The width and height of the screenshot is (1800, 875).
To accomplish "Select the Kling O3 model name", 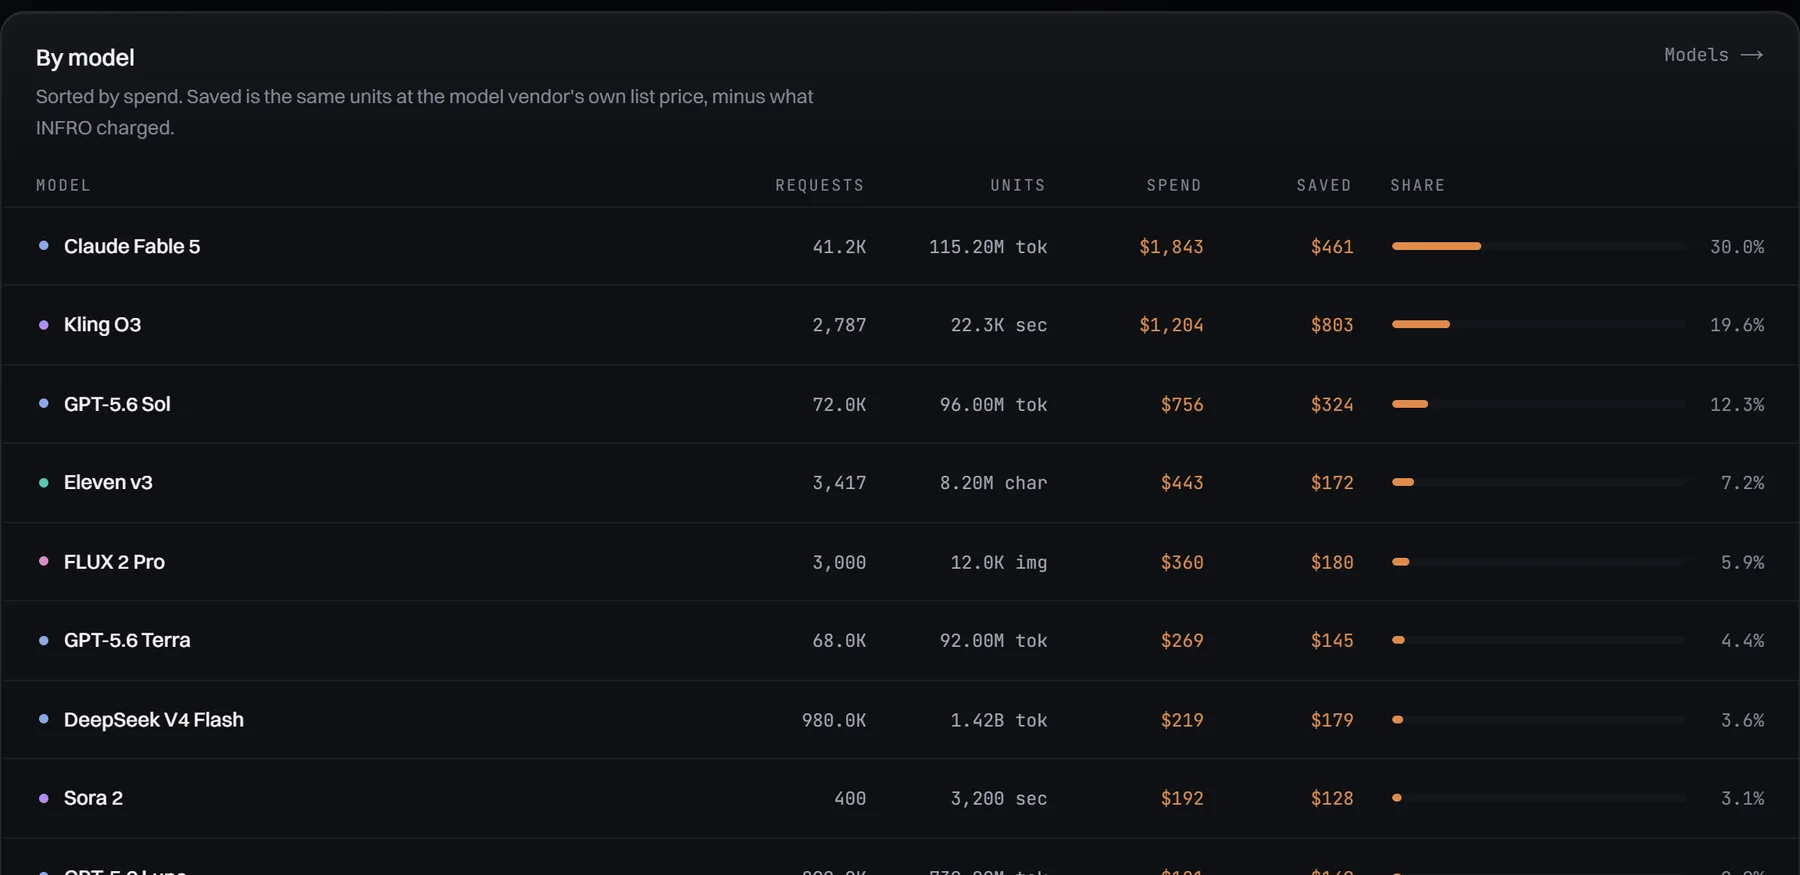I will pos(102,325).
